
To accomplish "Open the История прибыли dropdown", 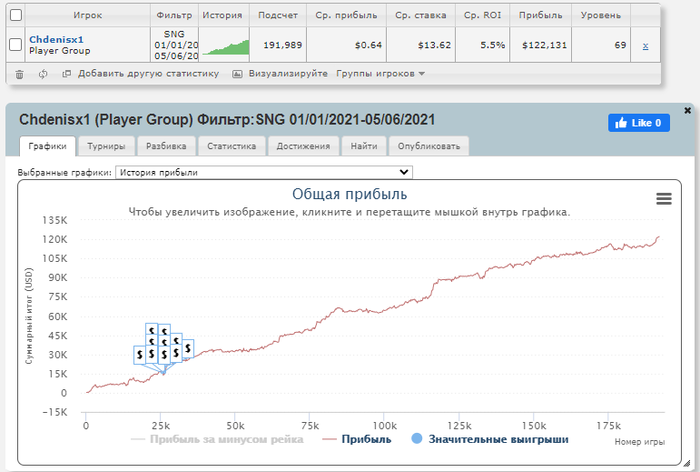I will (x=264, y=172).
